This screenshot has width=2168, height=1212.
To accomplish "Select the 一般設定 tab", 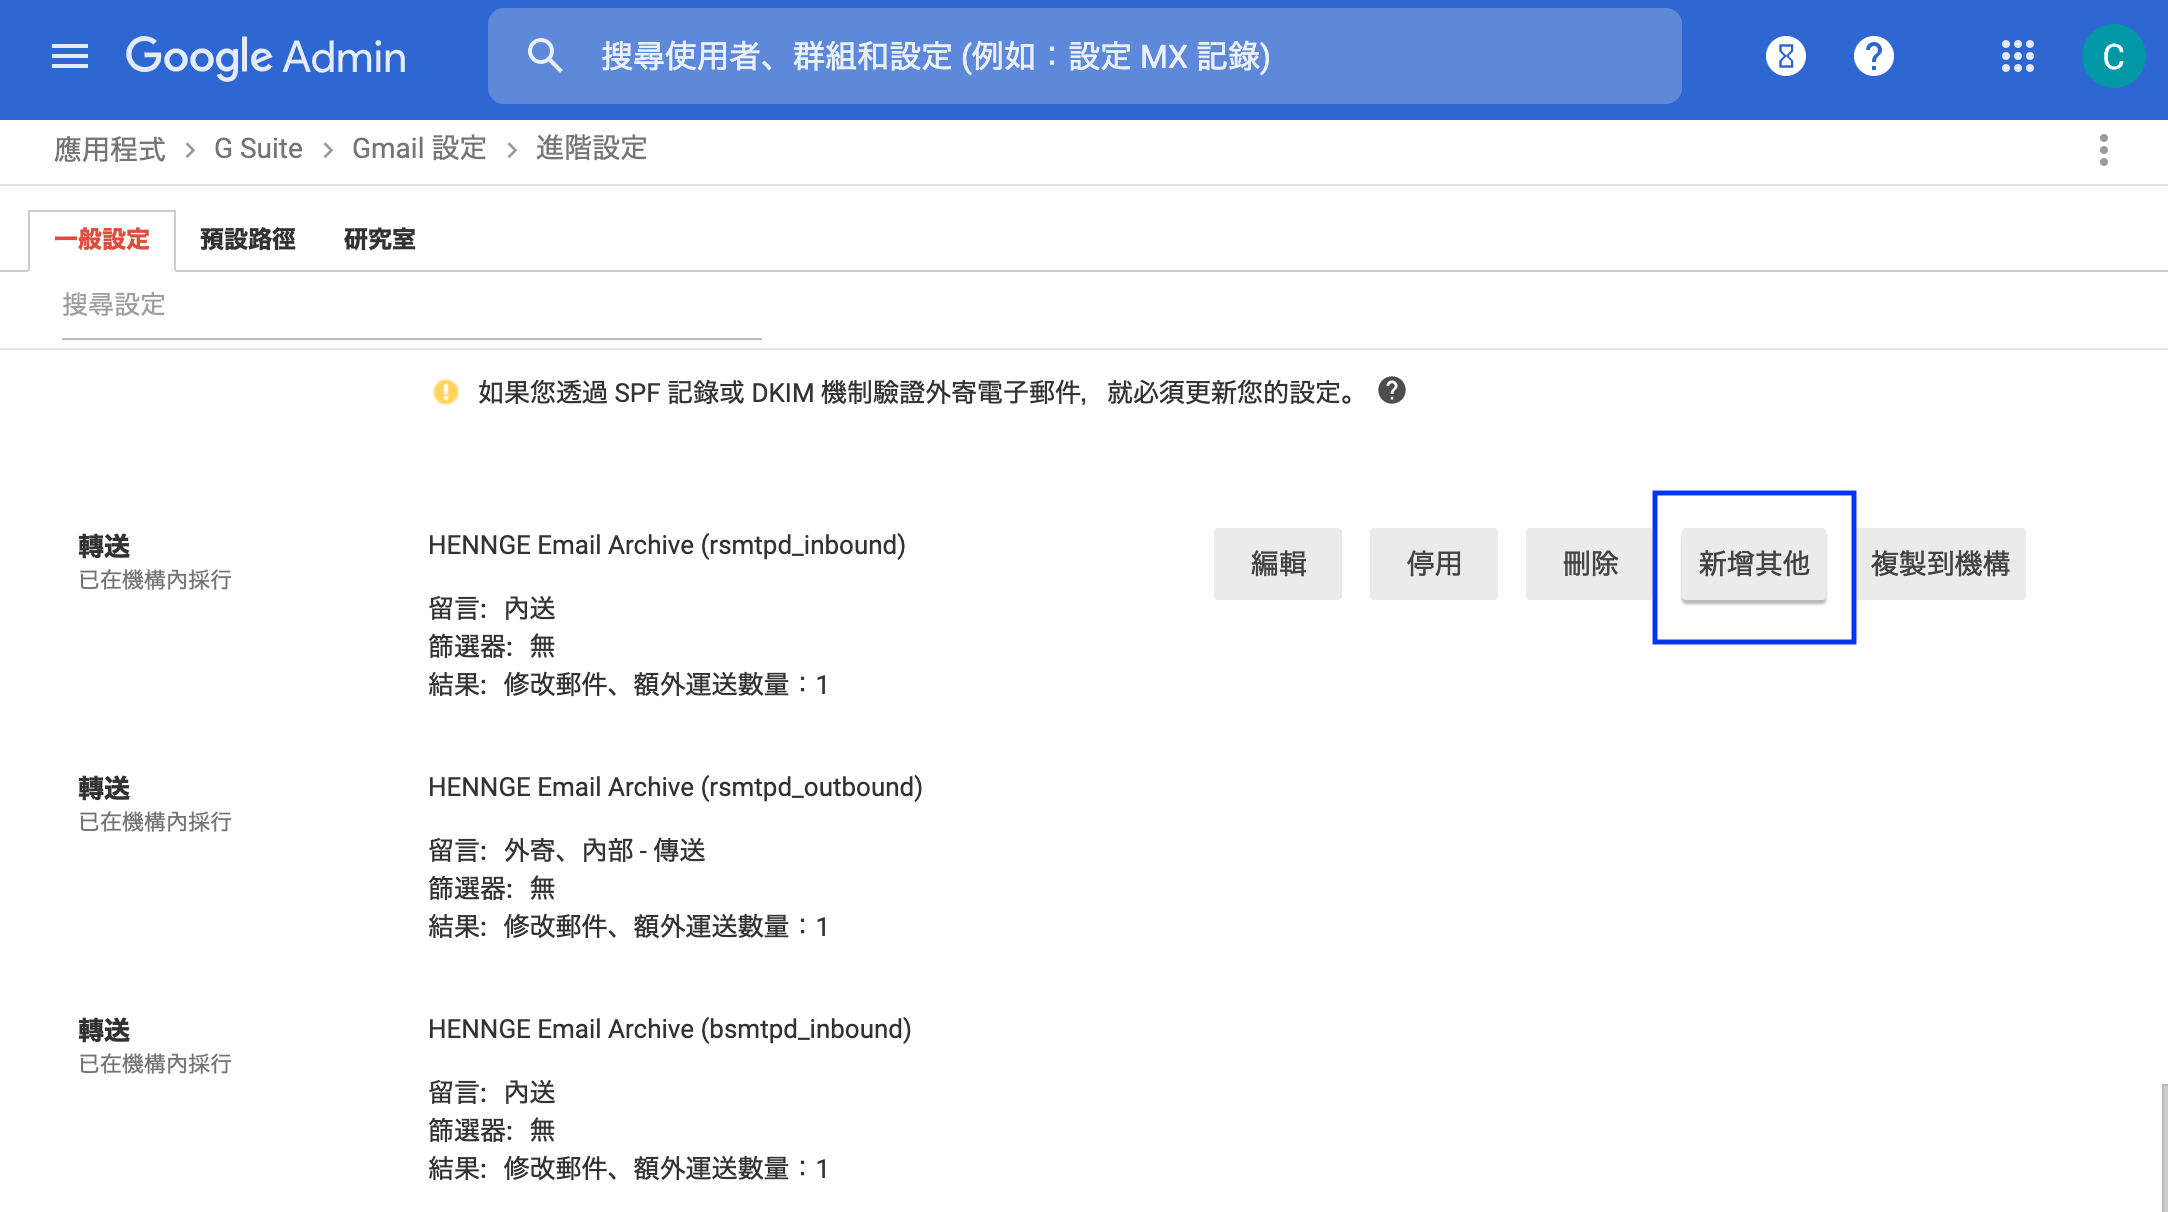I will pyautogui.click(x=102, y=240).
